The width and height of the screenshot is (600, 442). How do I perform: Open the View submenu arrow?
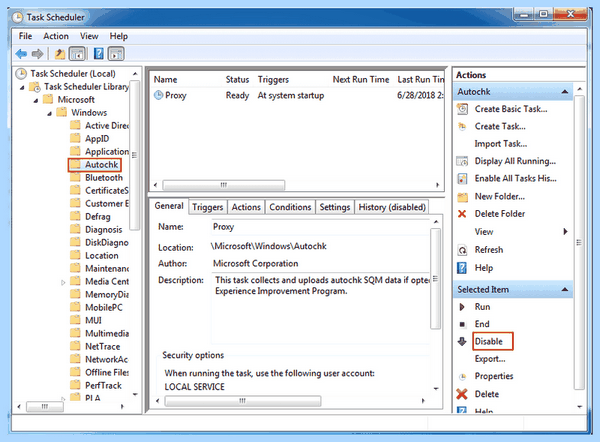pos(565,232)
